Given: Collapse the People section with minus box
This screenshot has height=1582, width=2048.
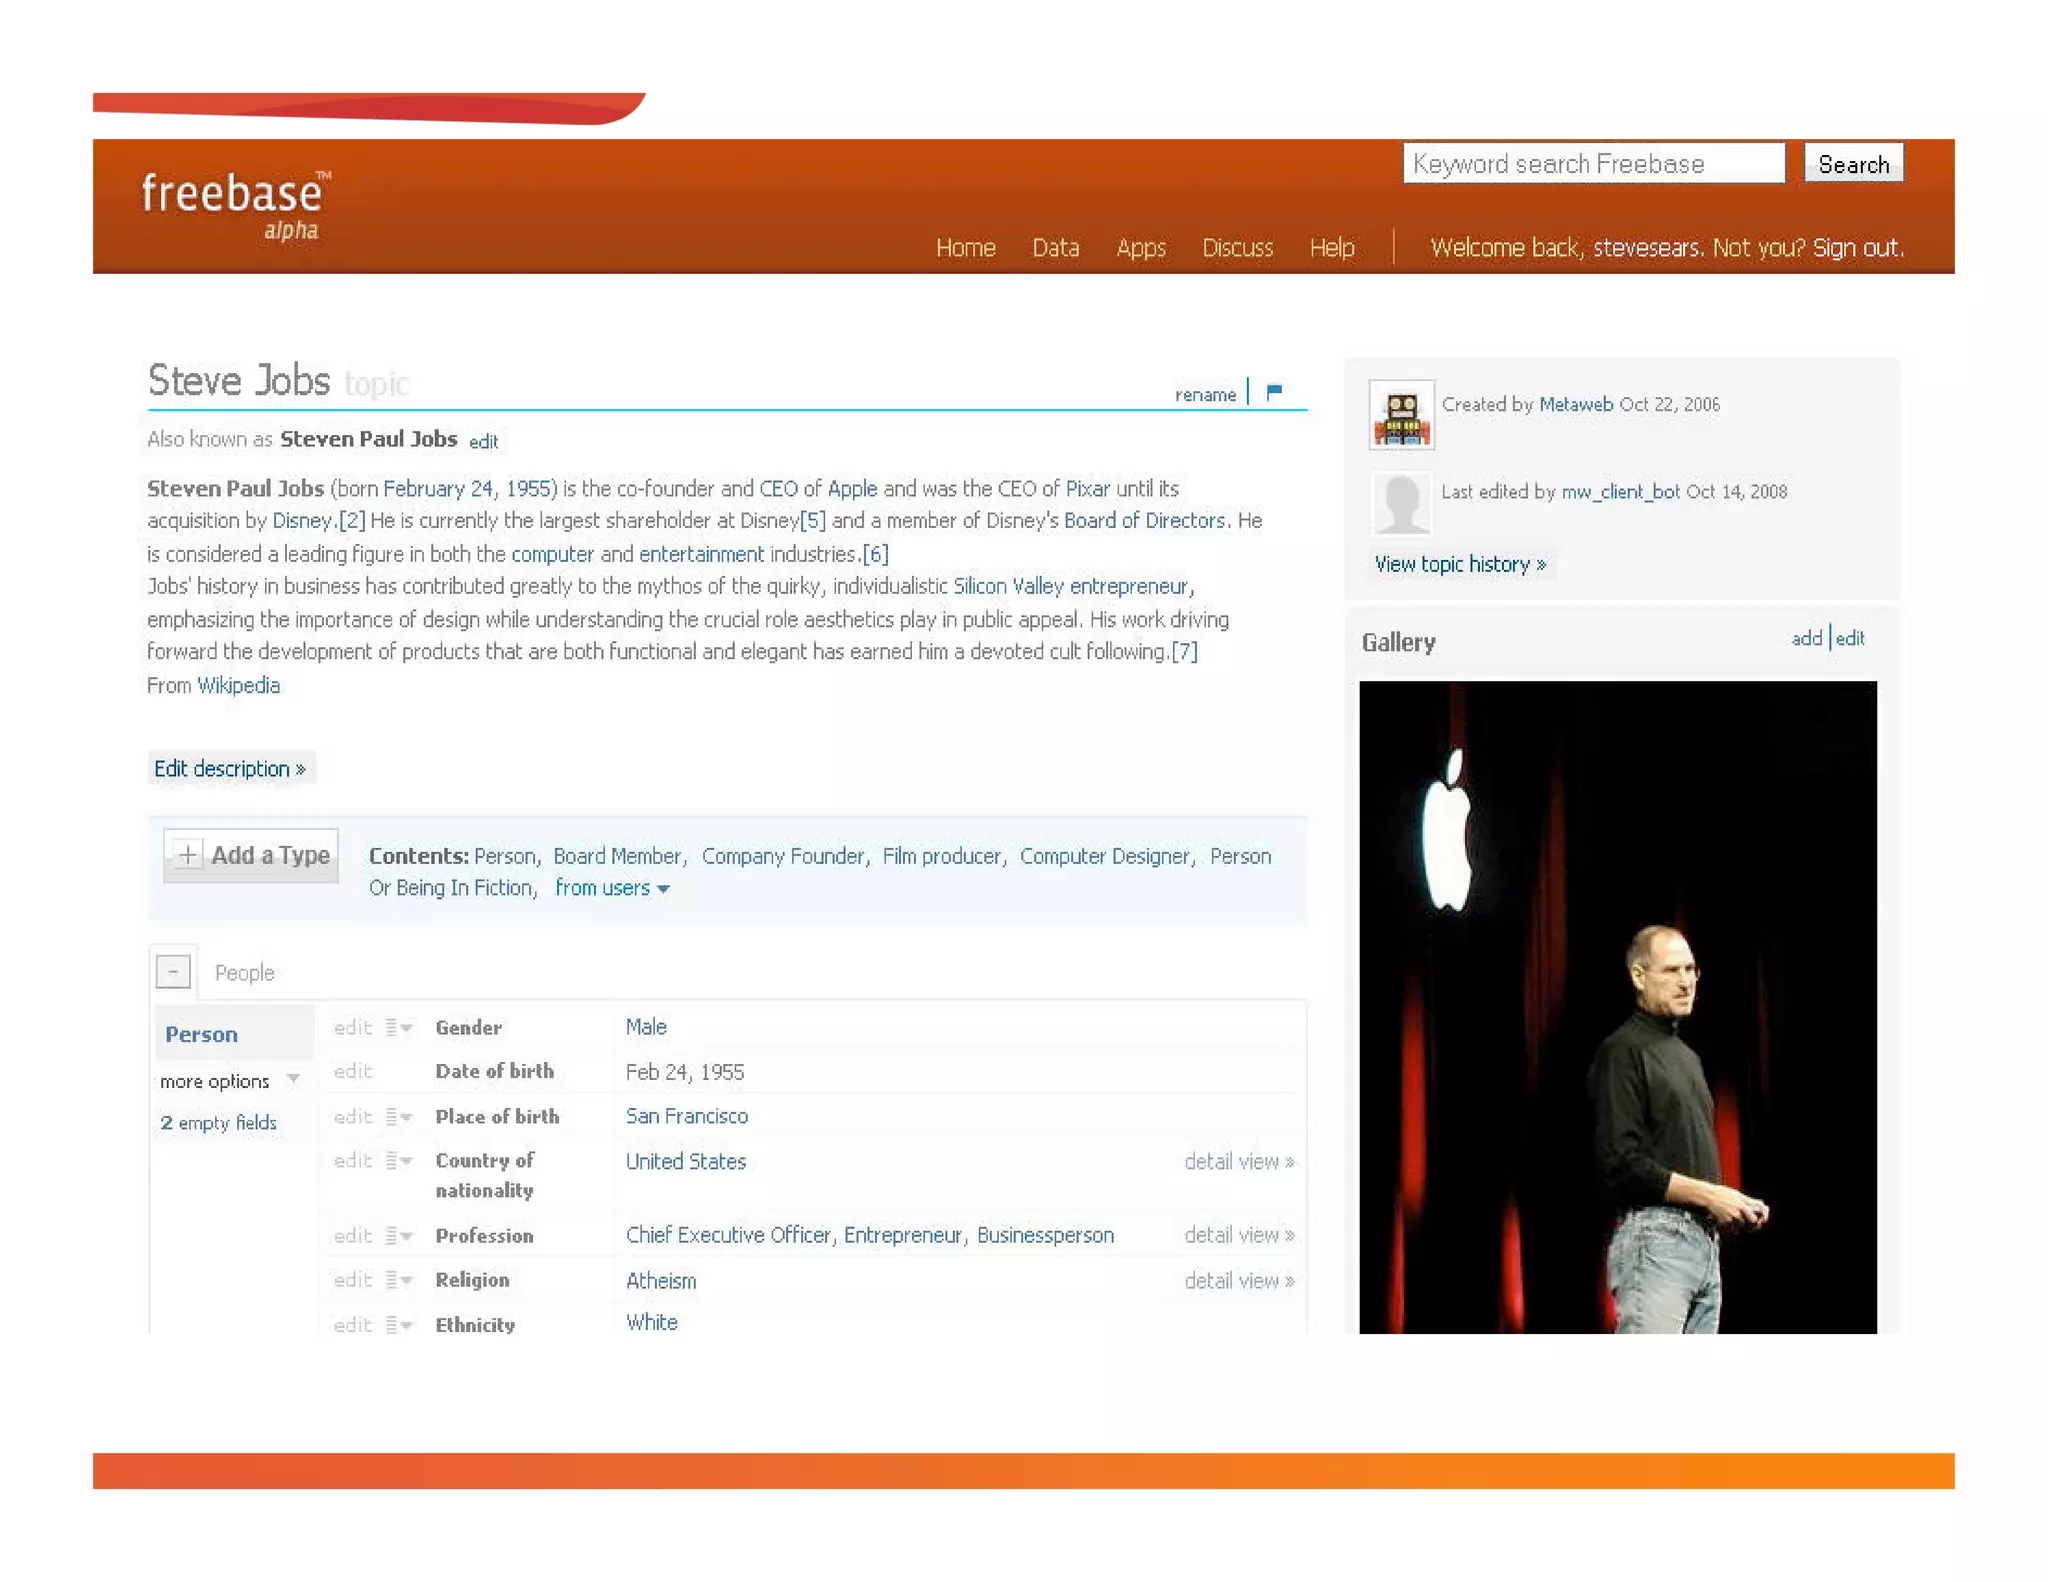Looking at the screenshot, I should click(173, 971).
